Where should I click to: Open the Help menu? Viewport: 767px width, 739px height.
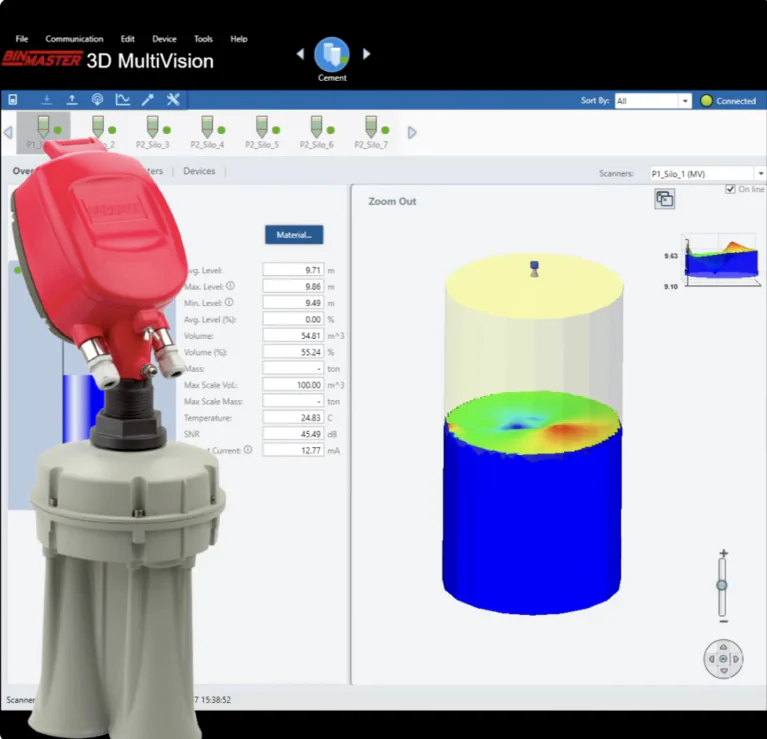coord(239,39)
